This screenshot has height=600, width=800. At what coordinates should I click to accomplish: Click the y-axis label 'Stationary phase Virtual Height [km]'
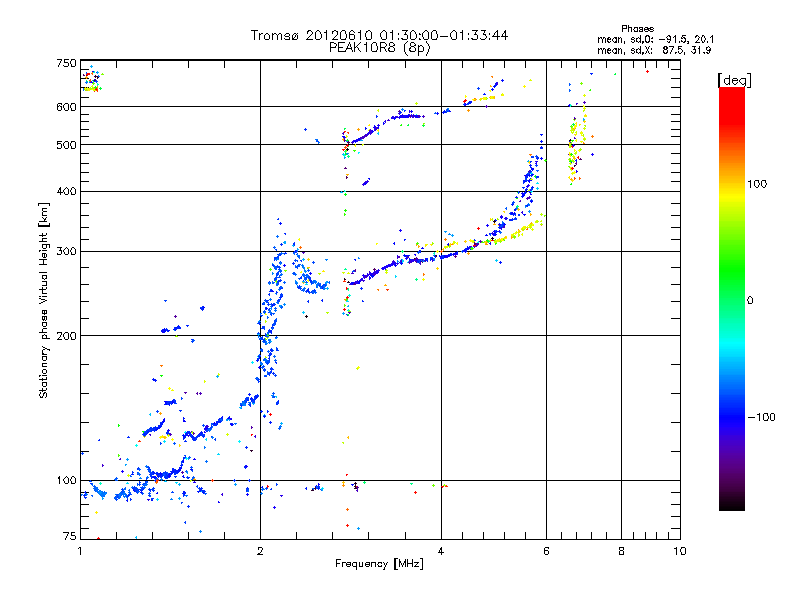43,301
